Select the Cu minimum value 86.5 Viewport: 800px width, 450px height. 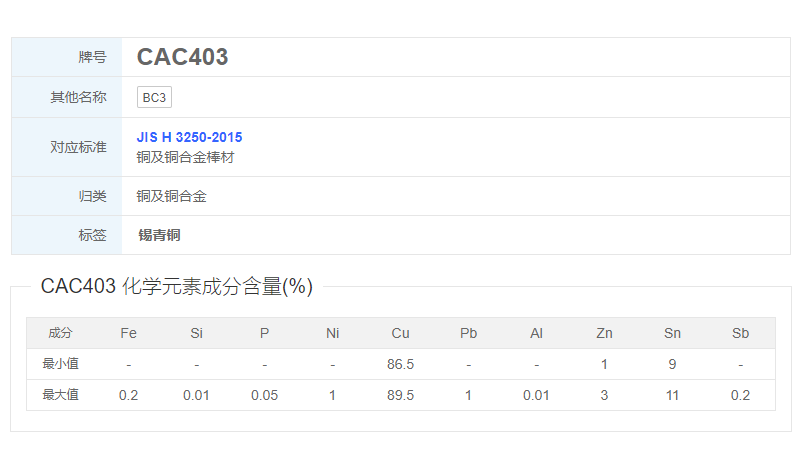pyautogui.click(x=400, y=364)
